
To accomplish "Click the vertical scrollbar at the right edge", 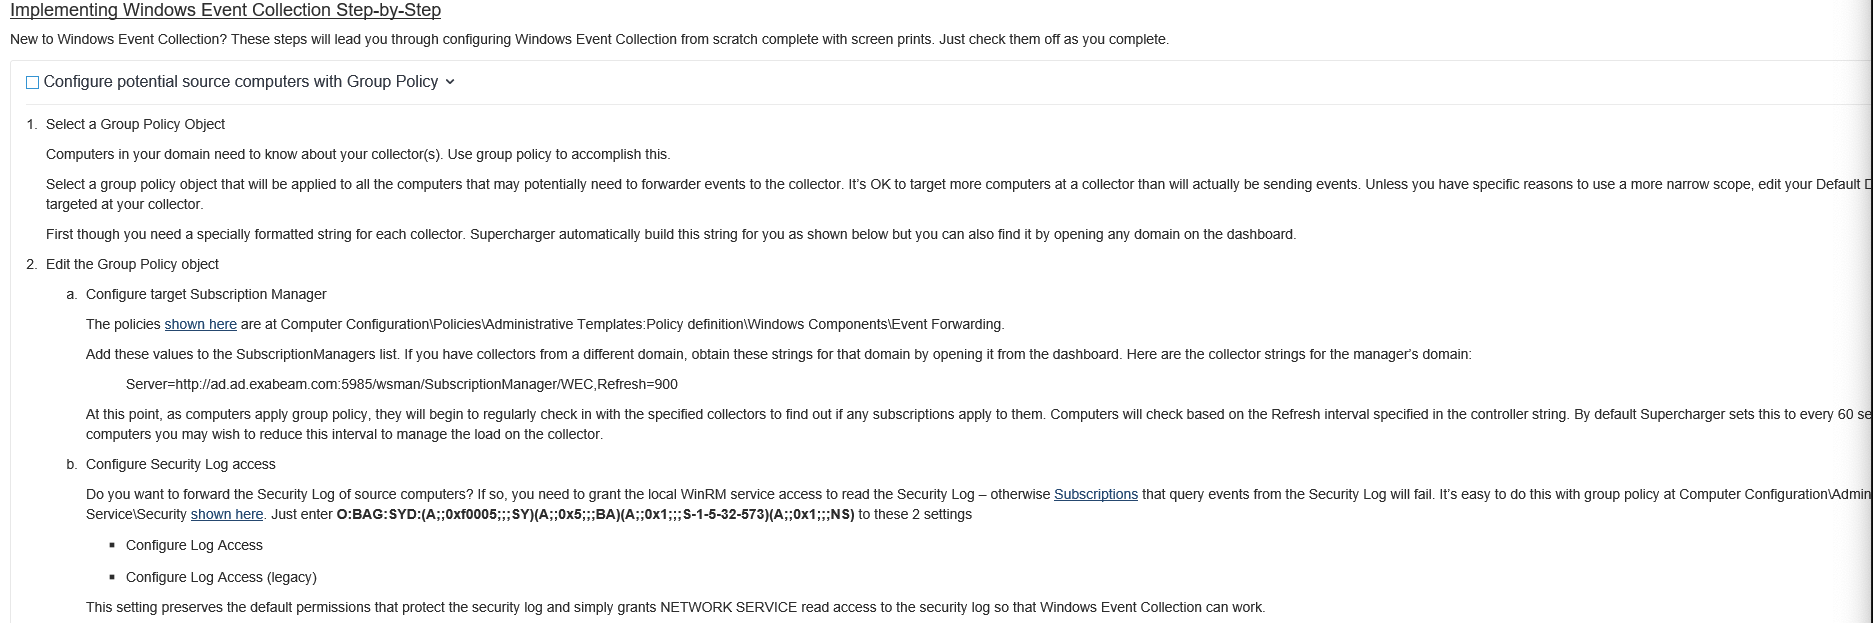I will tap(1868, 311).
